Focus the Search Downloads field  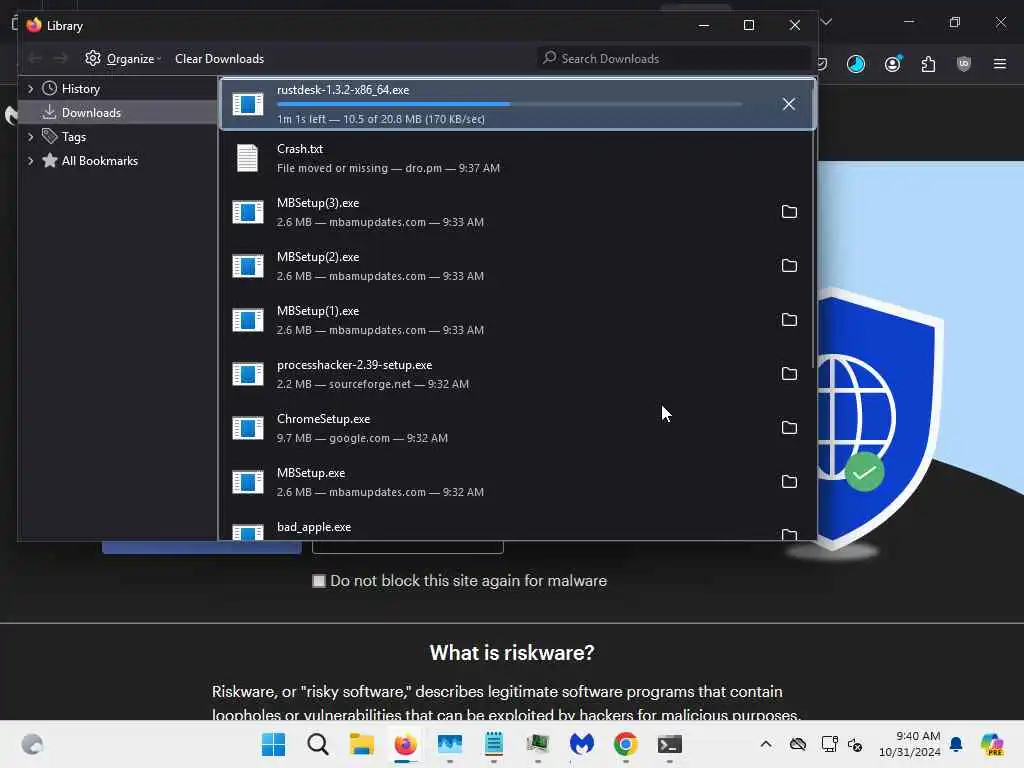pos(674,59)
